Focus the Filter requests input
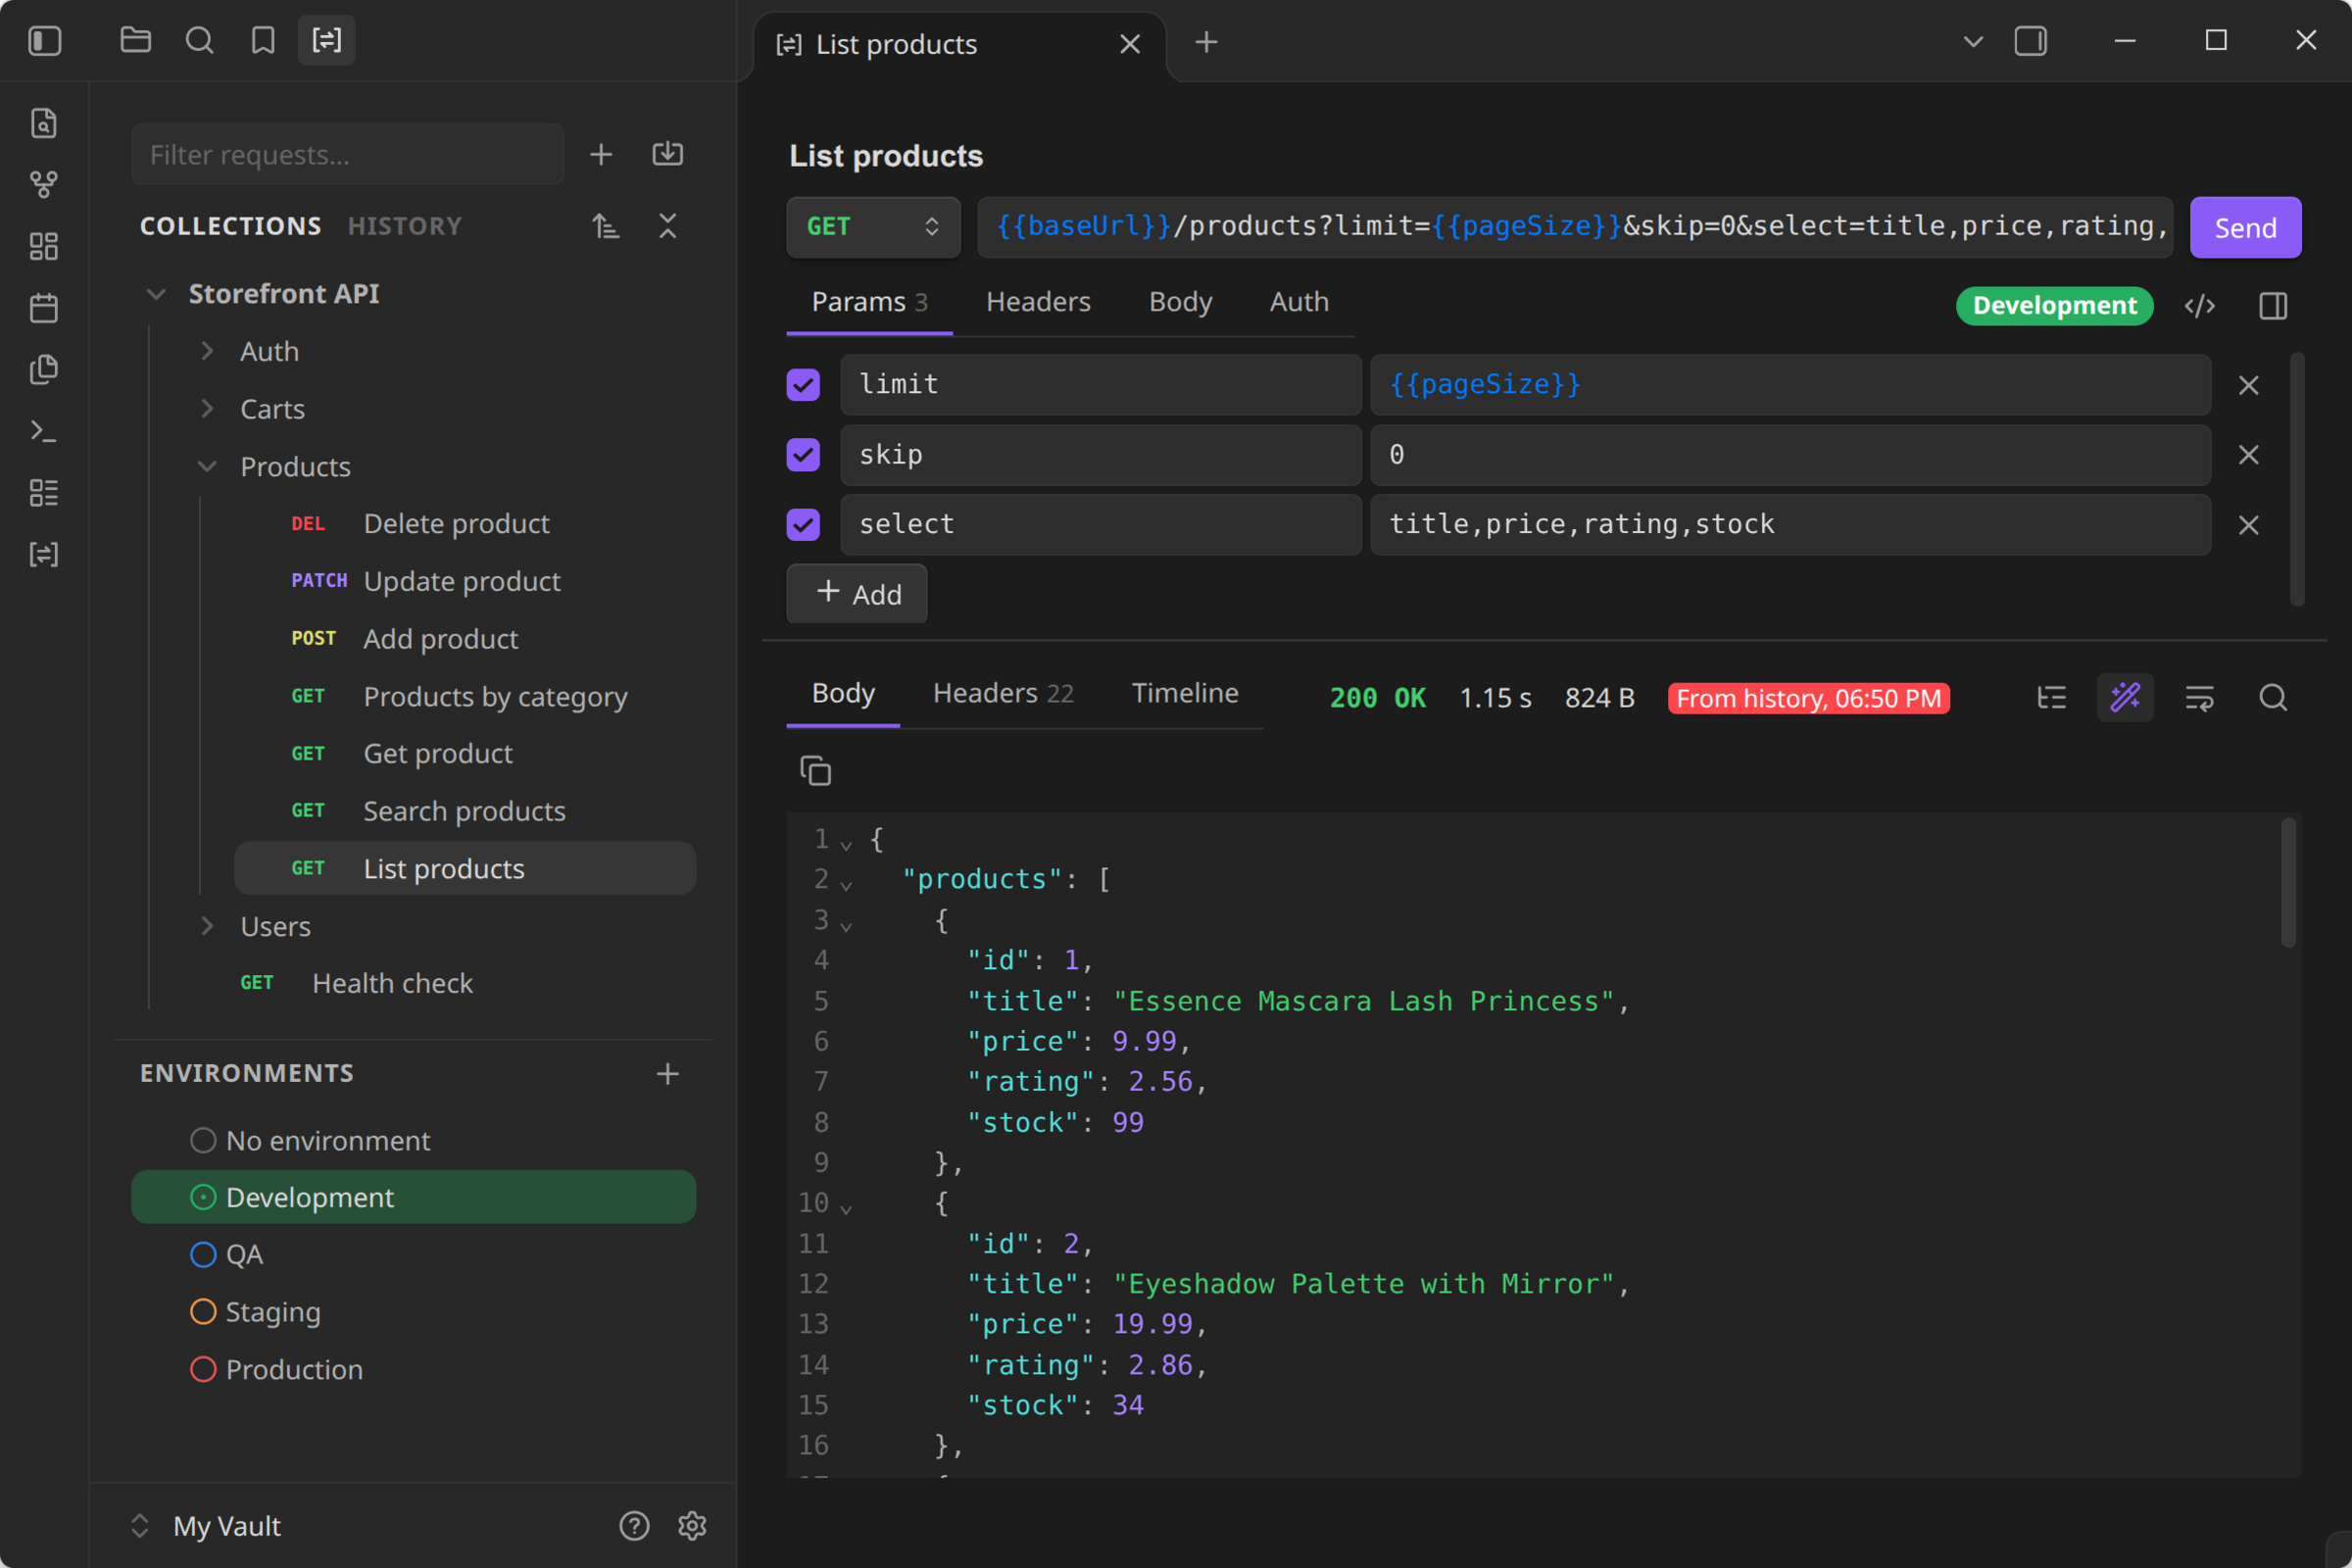The width and height of the screenshot is (2352, 1568). click(x=347, y=154)
